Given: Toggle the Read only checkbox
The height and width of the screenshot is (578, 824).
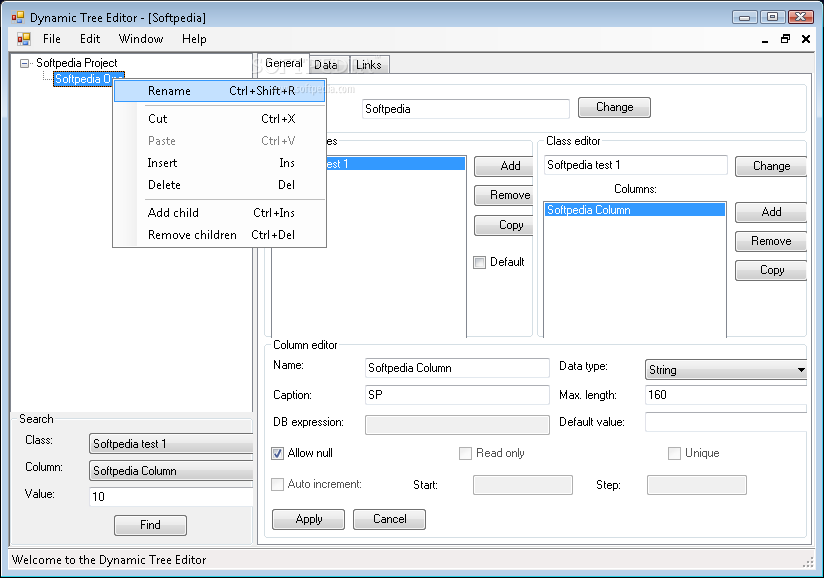Looking at the screenshot, I should pos(465,453).
